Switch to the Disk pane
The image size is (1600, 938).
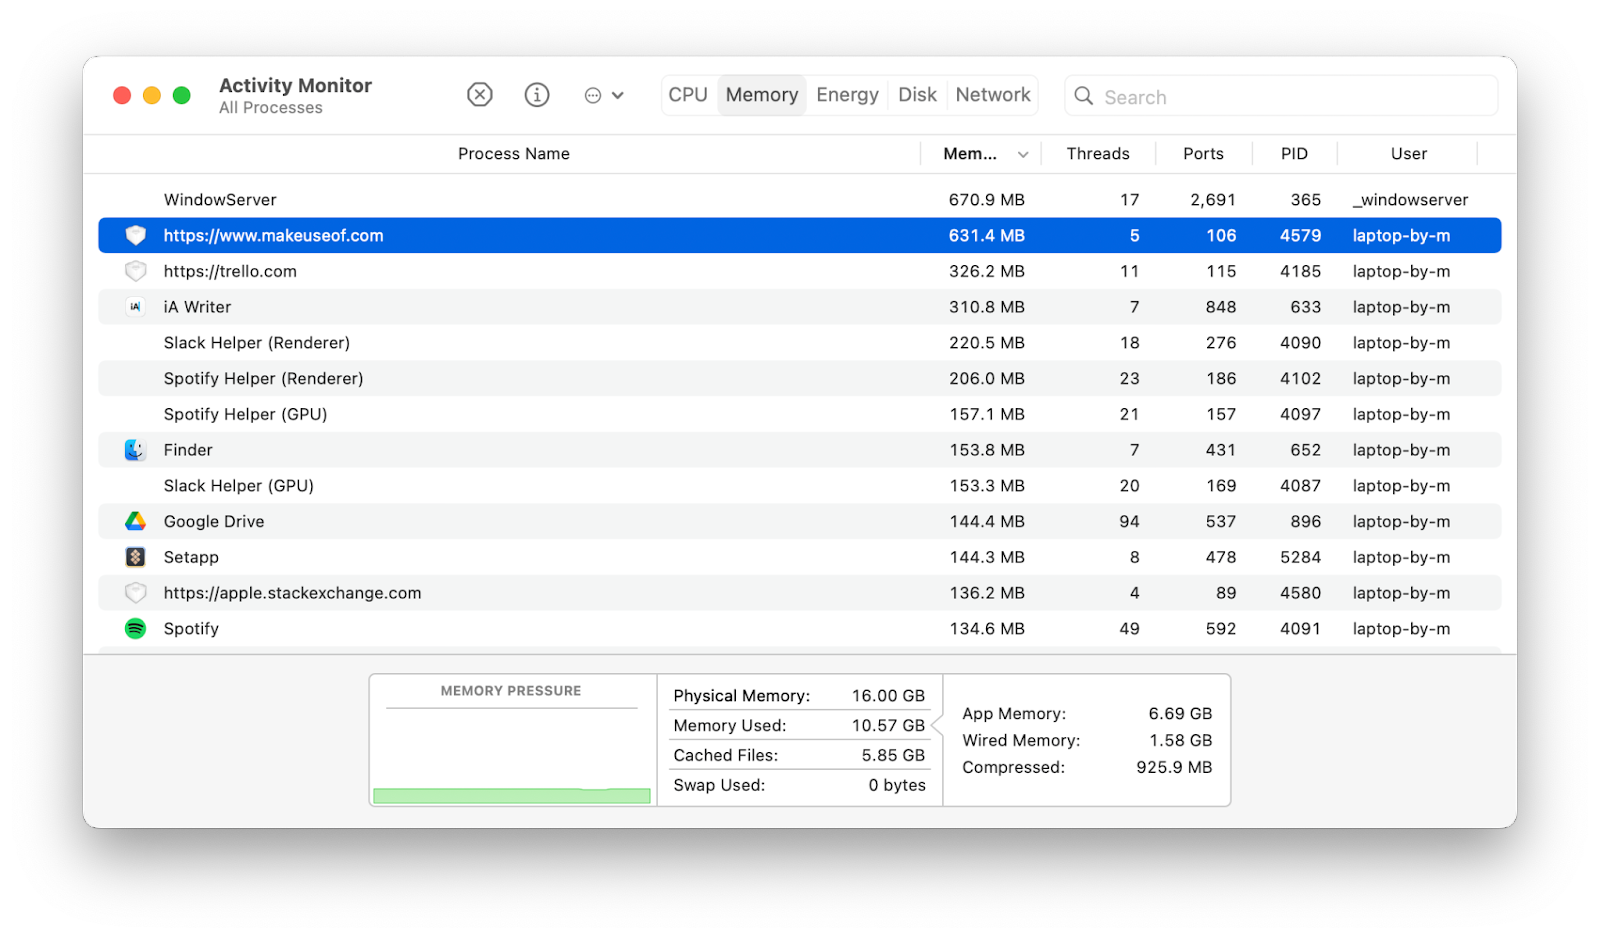tap(917, 94)
